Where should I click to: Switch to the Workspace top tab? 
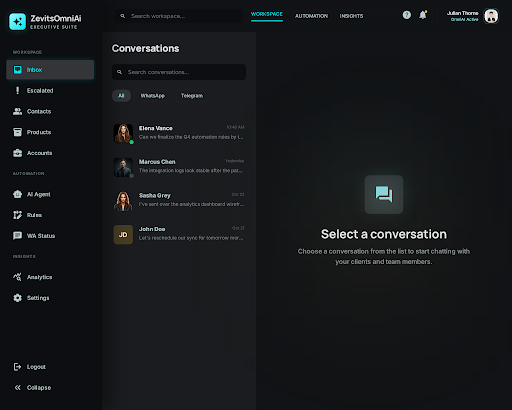tap(267, 14)
